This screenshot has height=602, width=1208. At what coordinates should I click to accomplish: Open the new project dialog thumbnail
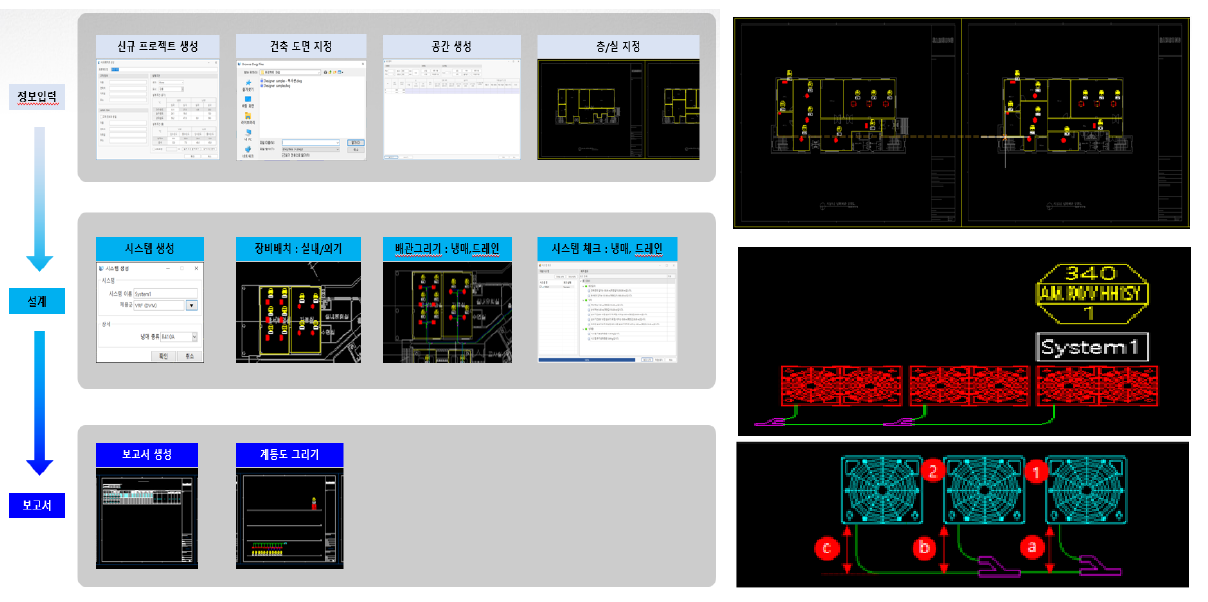(x=158, y=109)
